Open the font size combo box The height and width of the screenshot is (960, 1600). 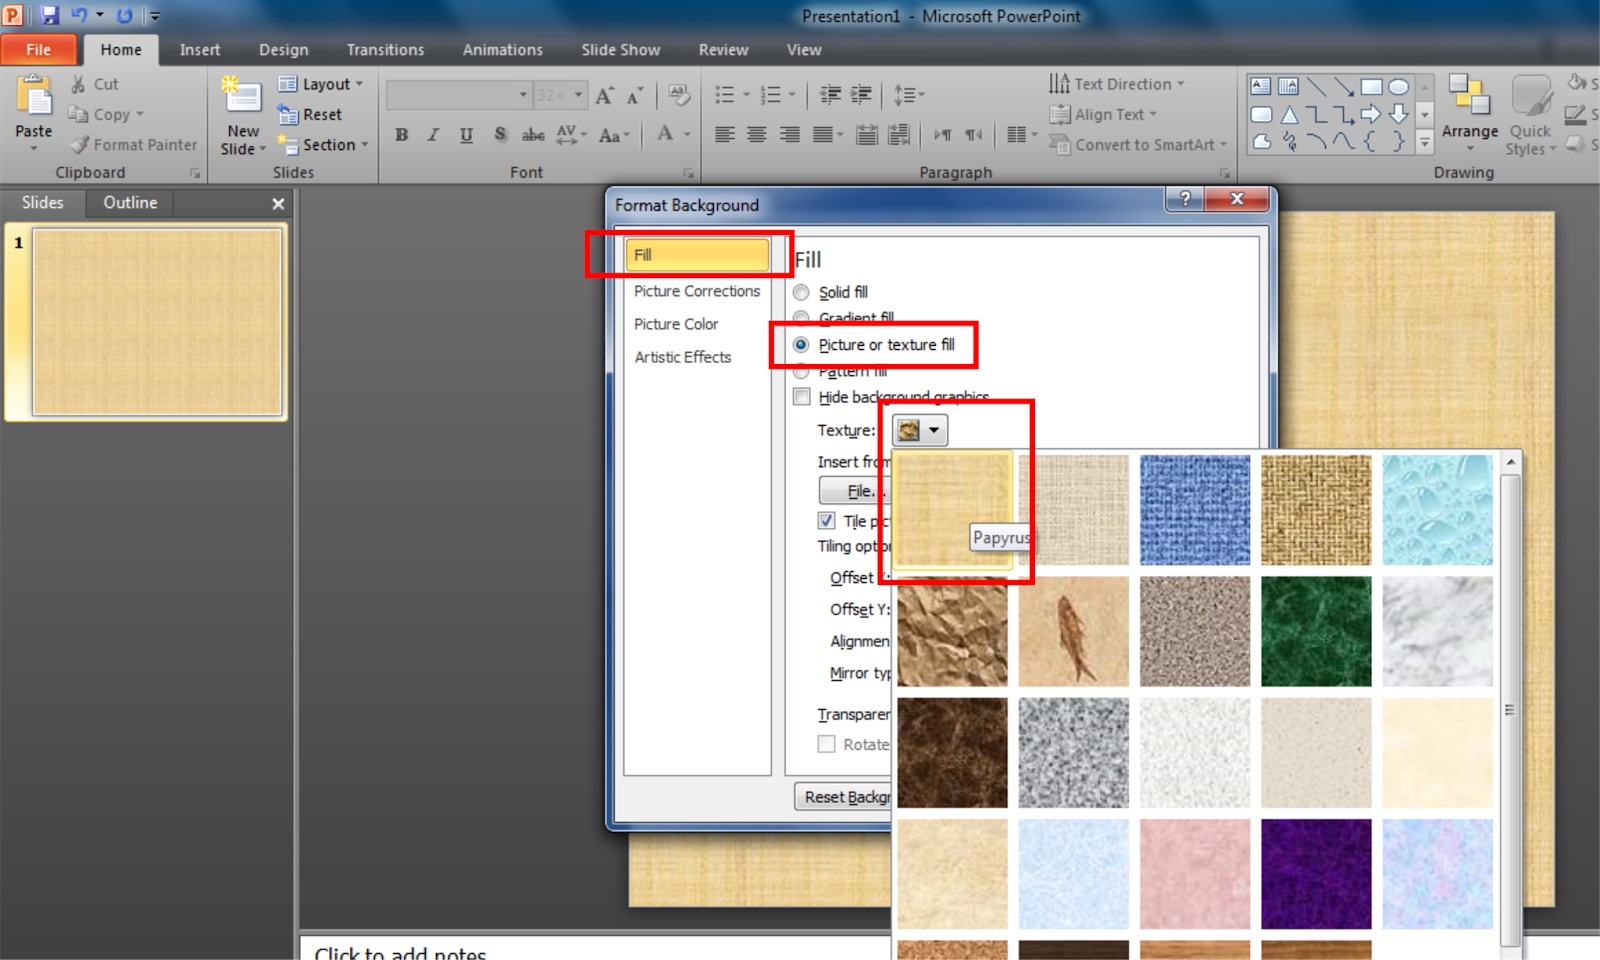560,95
